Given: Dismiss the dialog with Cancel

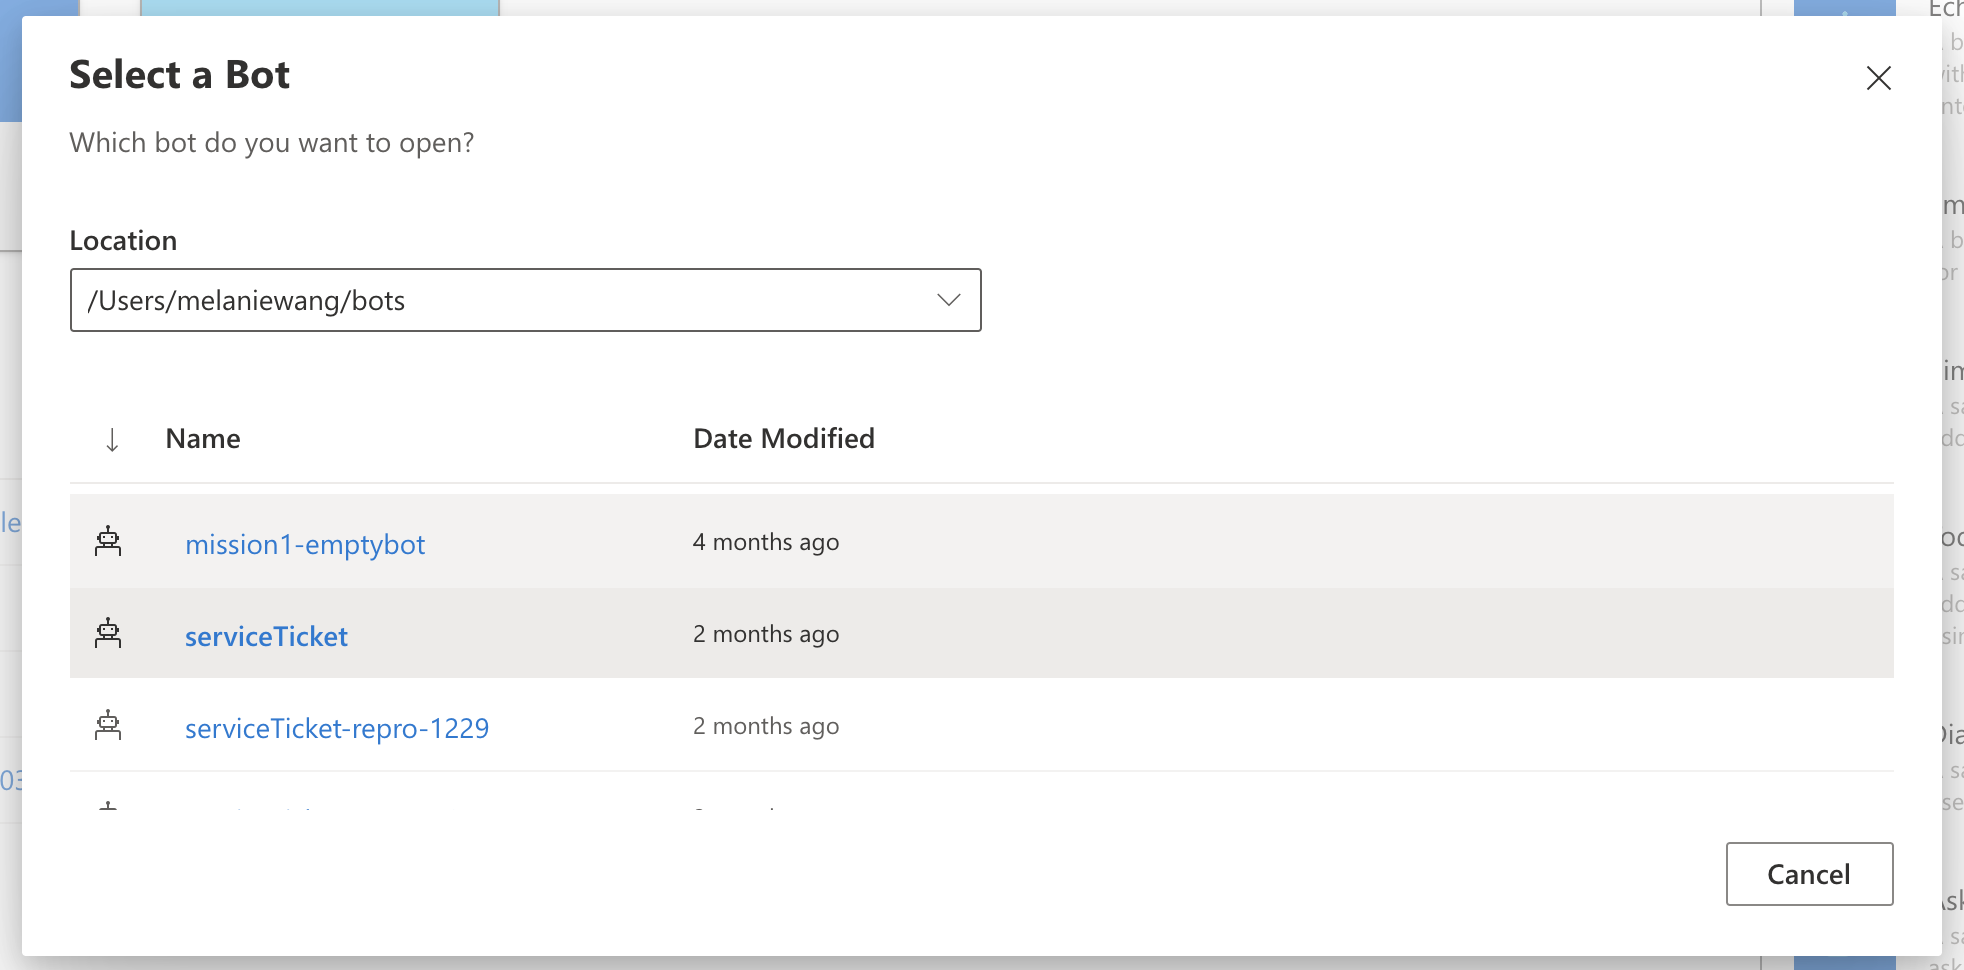Looking at the screenshot, I should coord(1809,873).
